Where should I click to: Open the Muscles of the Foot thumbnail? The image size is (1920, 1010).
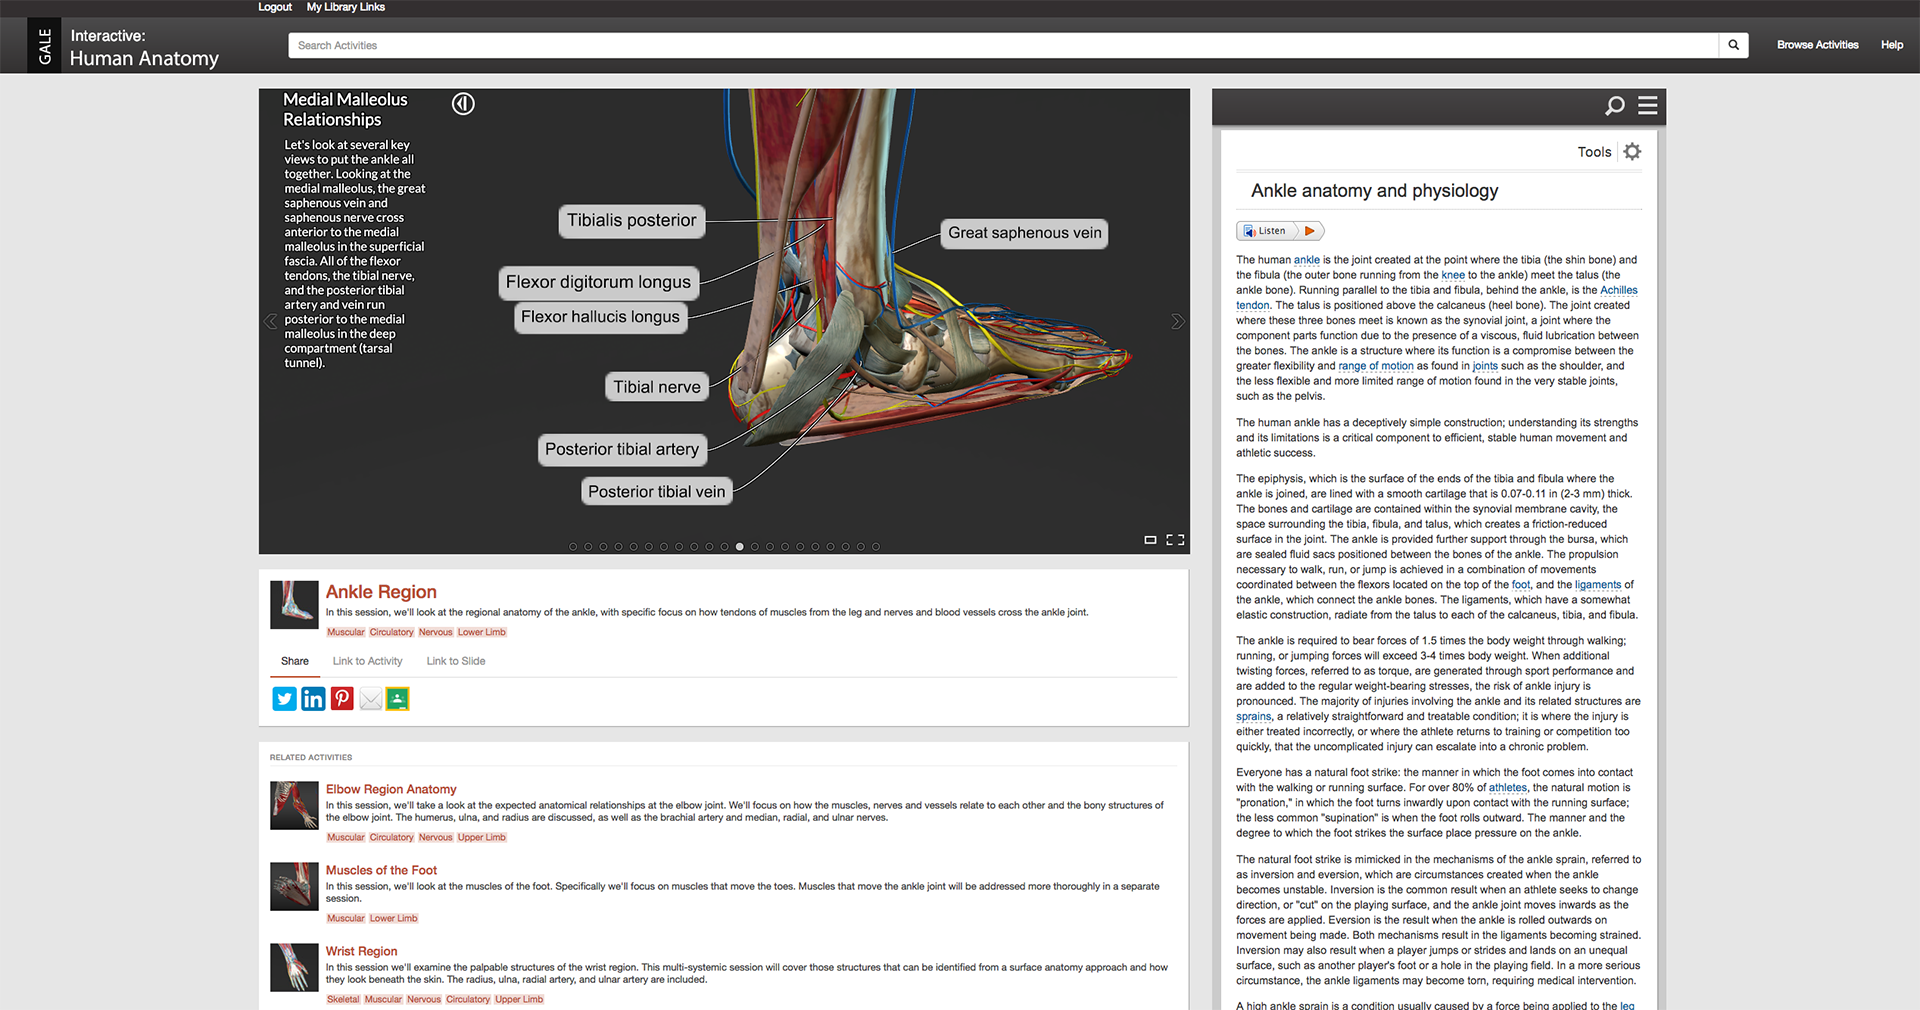tap(294, 886)
